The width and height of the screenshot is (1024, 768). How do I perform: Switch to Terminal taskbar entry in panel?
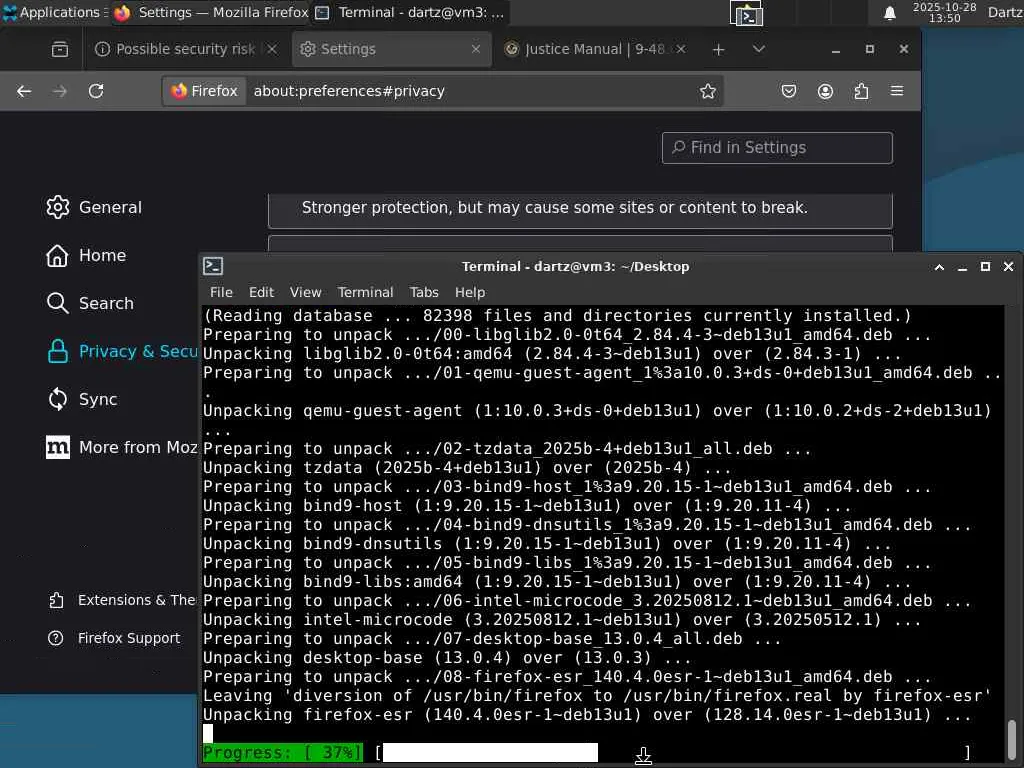[411, 12]
